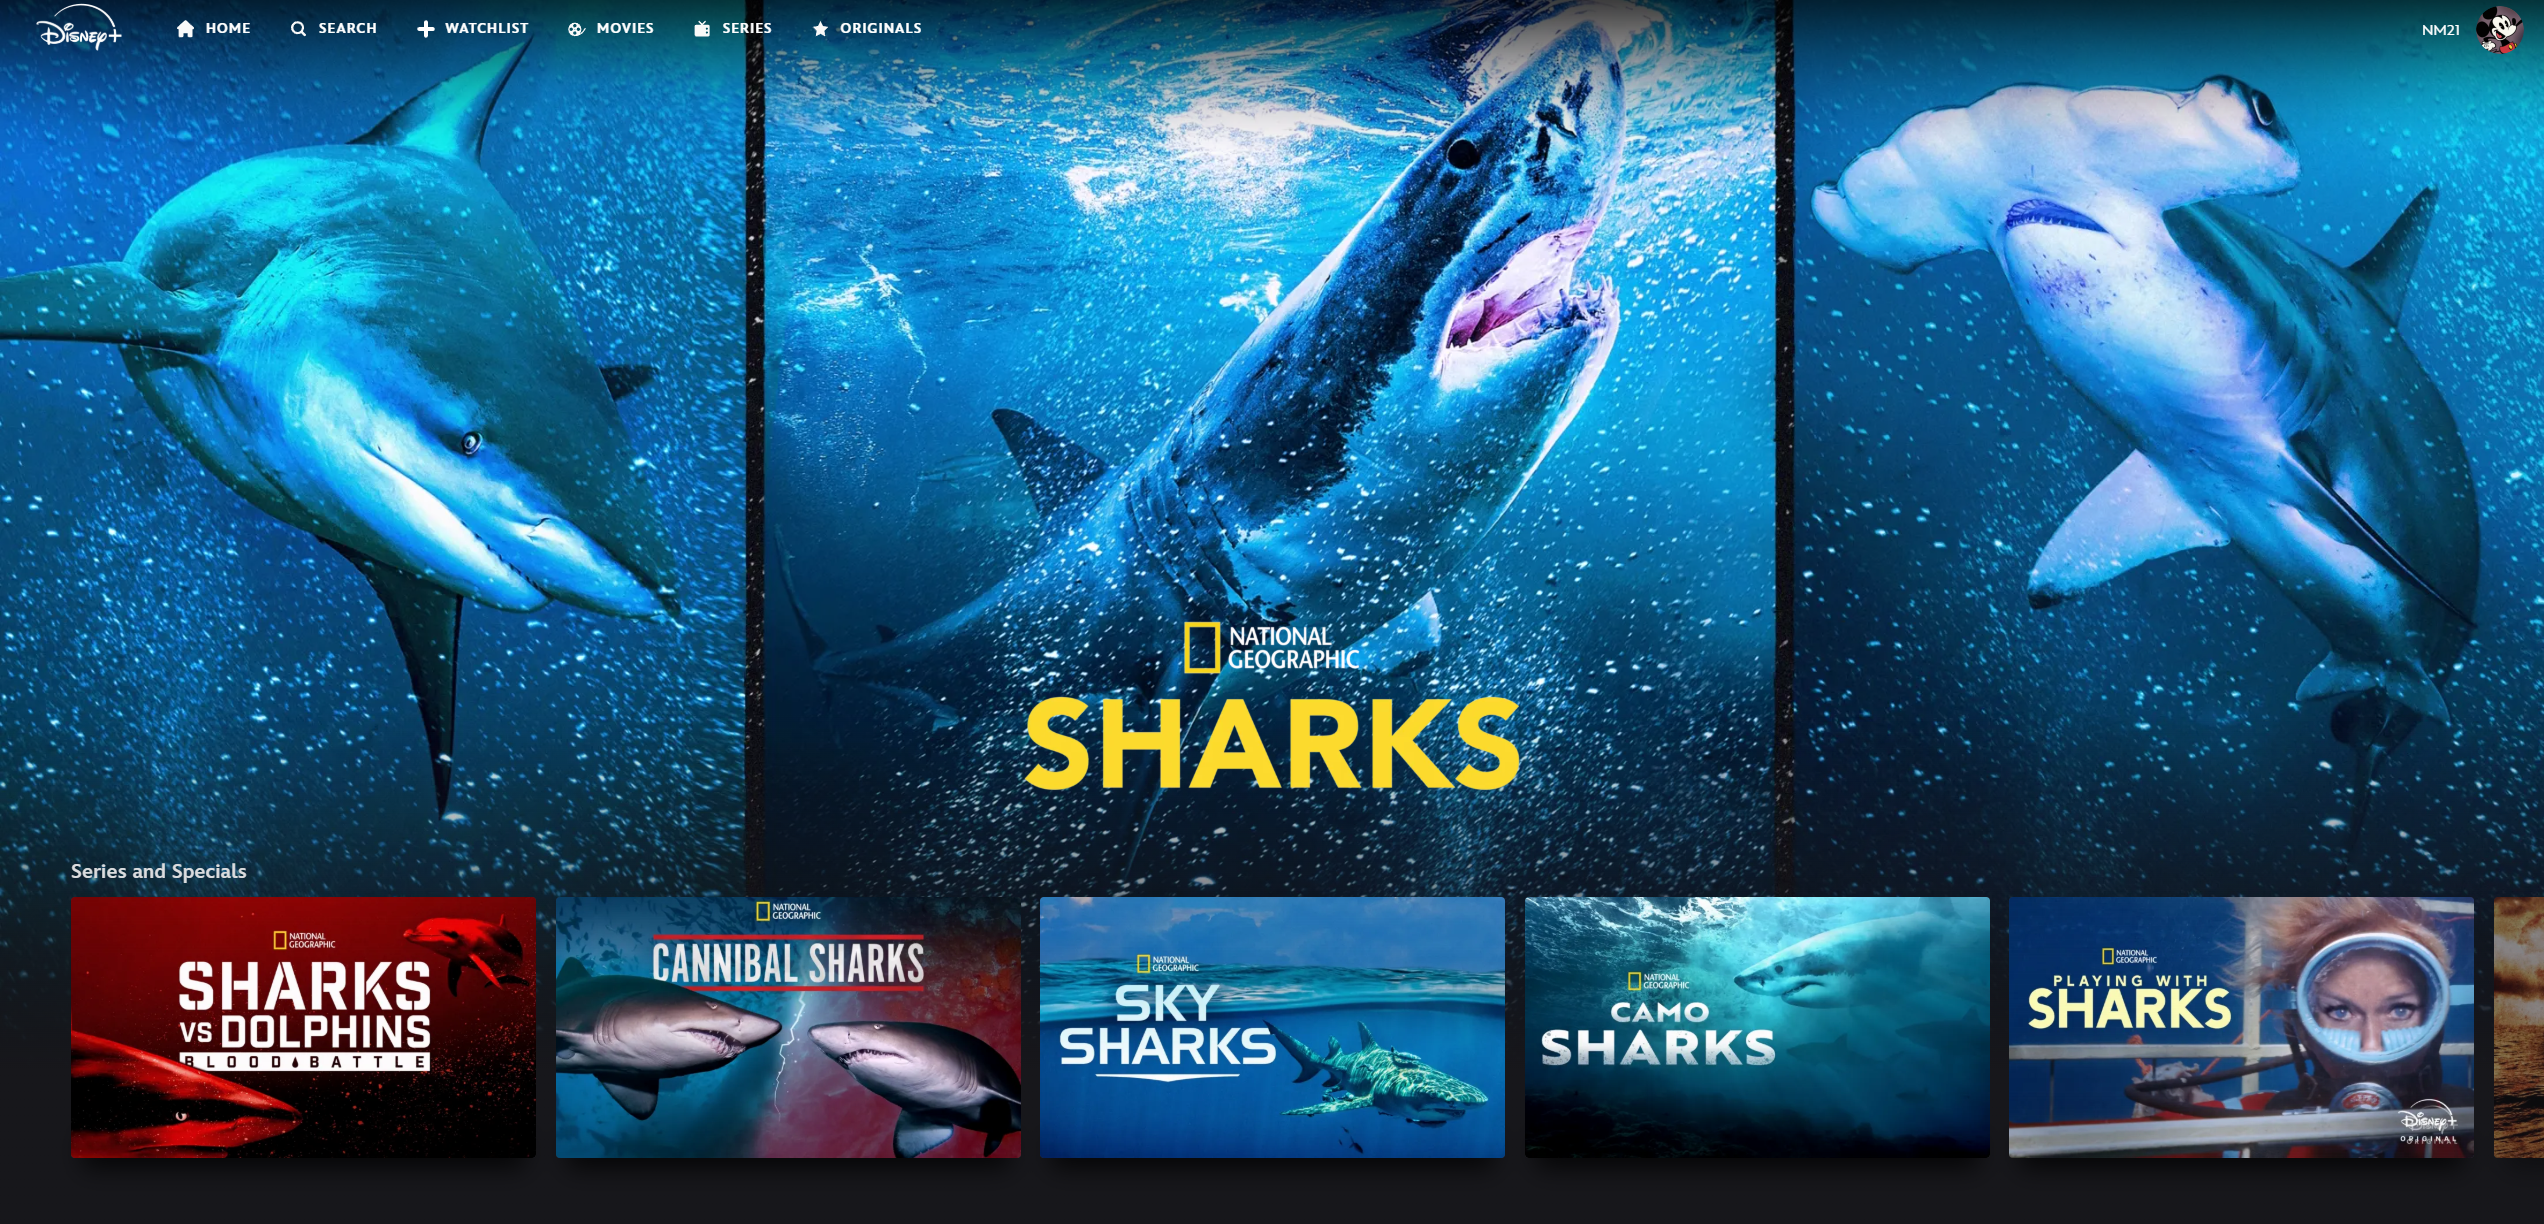The height and width of the screenshot is (1224, 2544).
Task: Open the Playing with Sharks tile
Action: 2241,1027
